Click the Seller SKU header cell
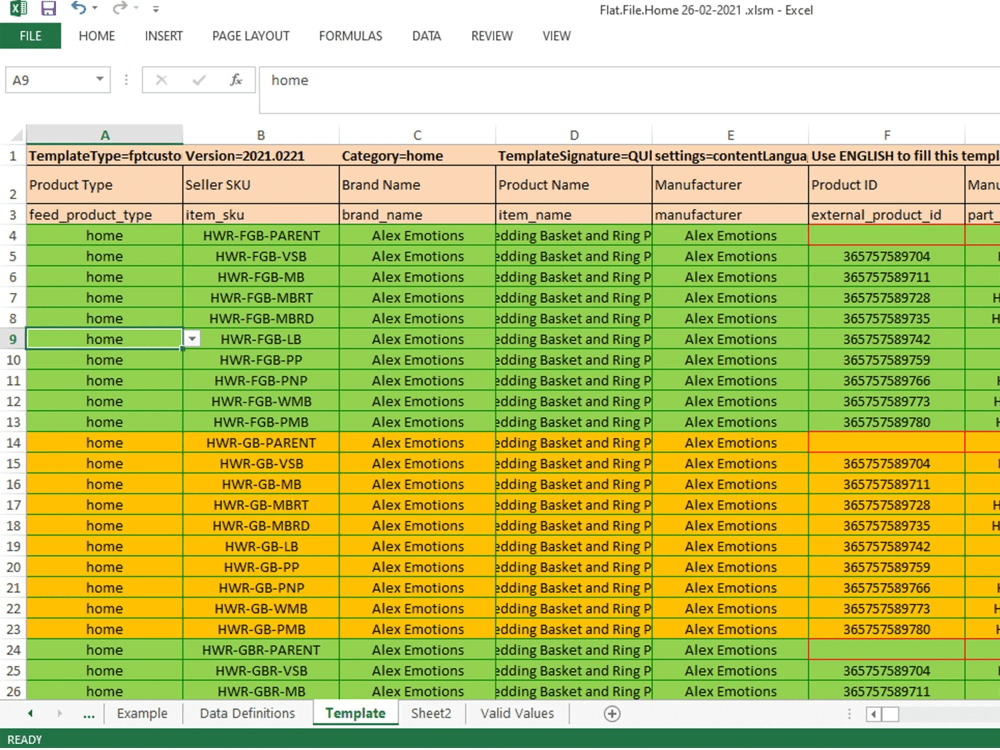The height and width of the screenshot is (750, 1000). tap(261, 185)
